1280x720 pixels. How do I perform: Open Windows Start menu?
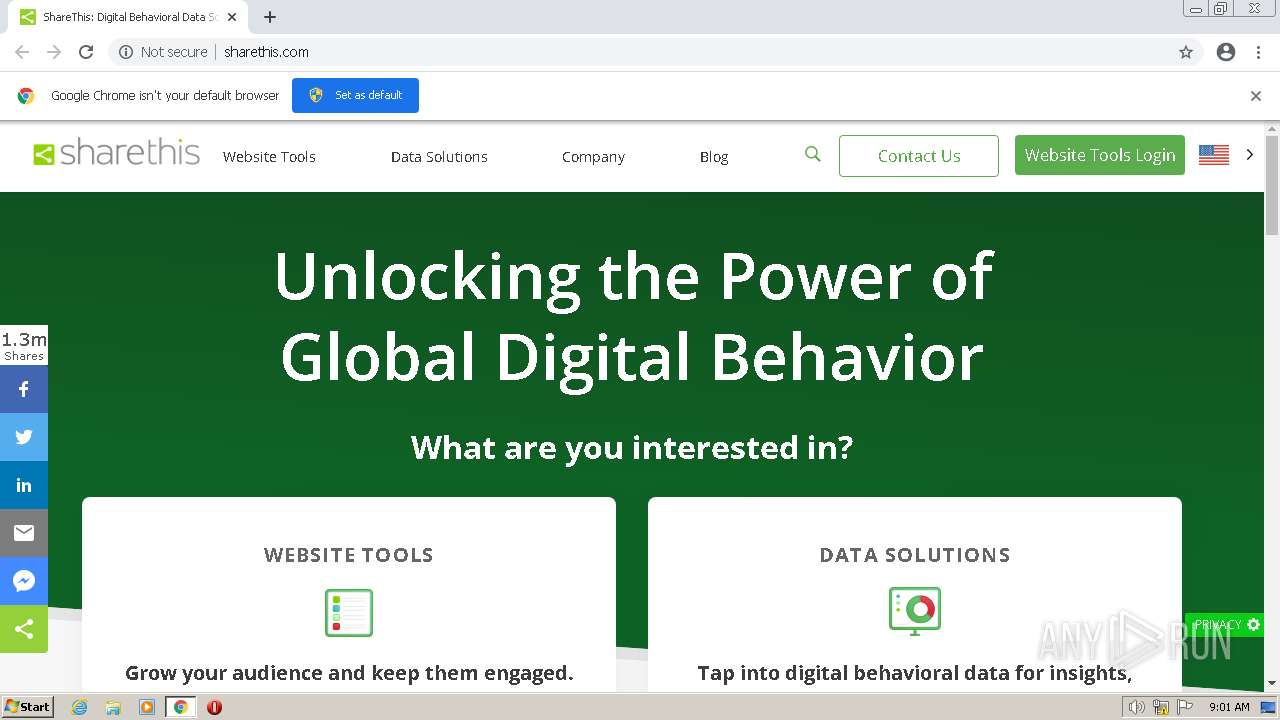pyautogui.click(x=28, y=707)
